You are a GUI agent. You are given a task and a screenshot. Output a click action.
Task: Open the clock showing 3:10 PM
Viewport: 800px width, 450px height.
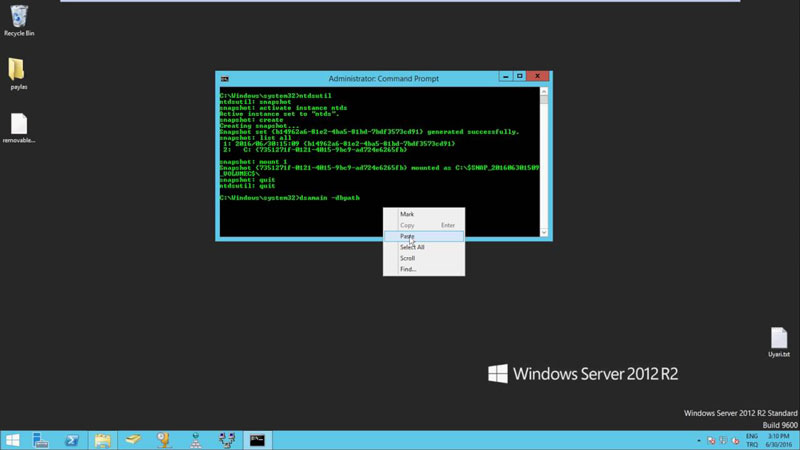pyautogui.click(x=779, y=440)
